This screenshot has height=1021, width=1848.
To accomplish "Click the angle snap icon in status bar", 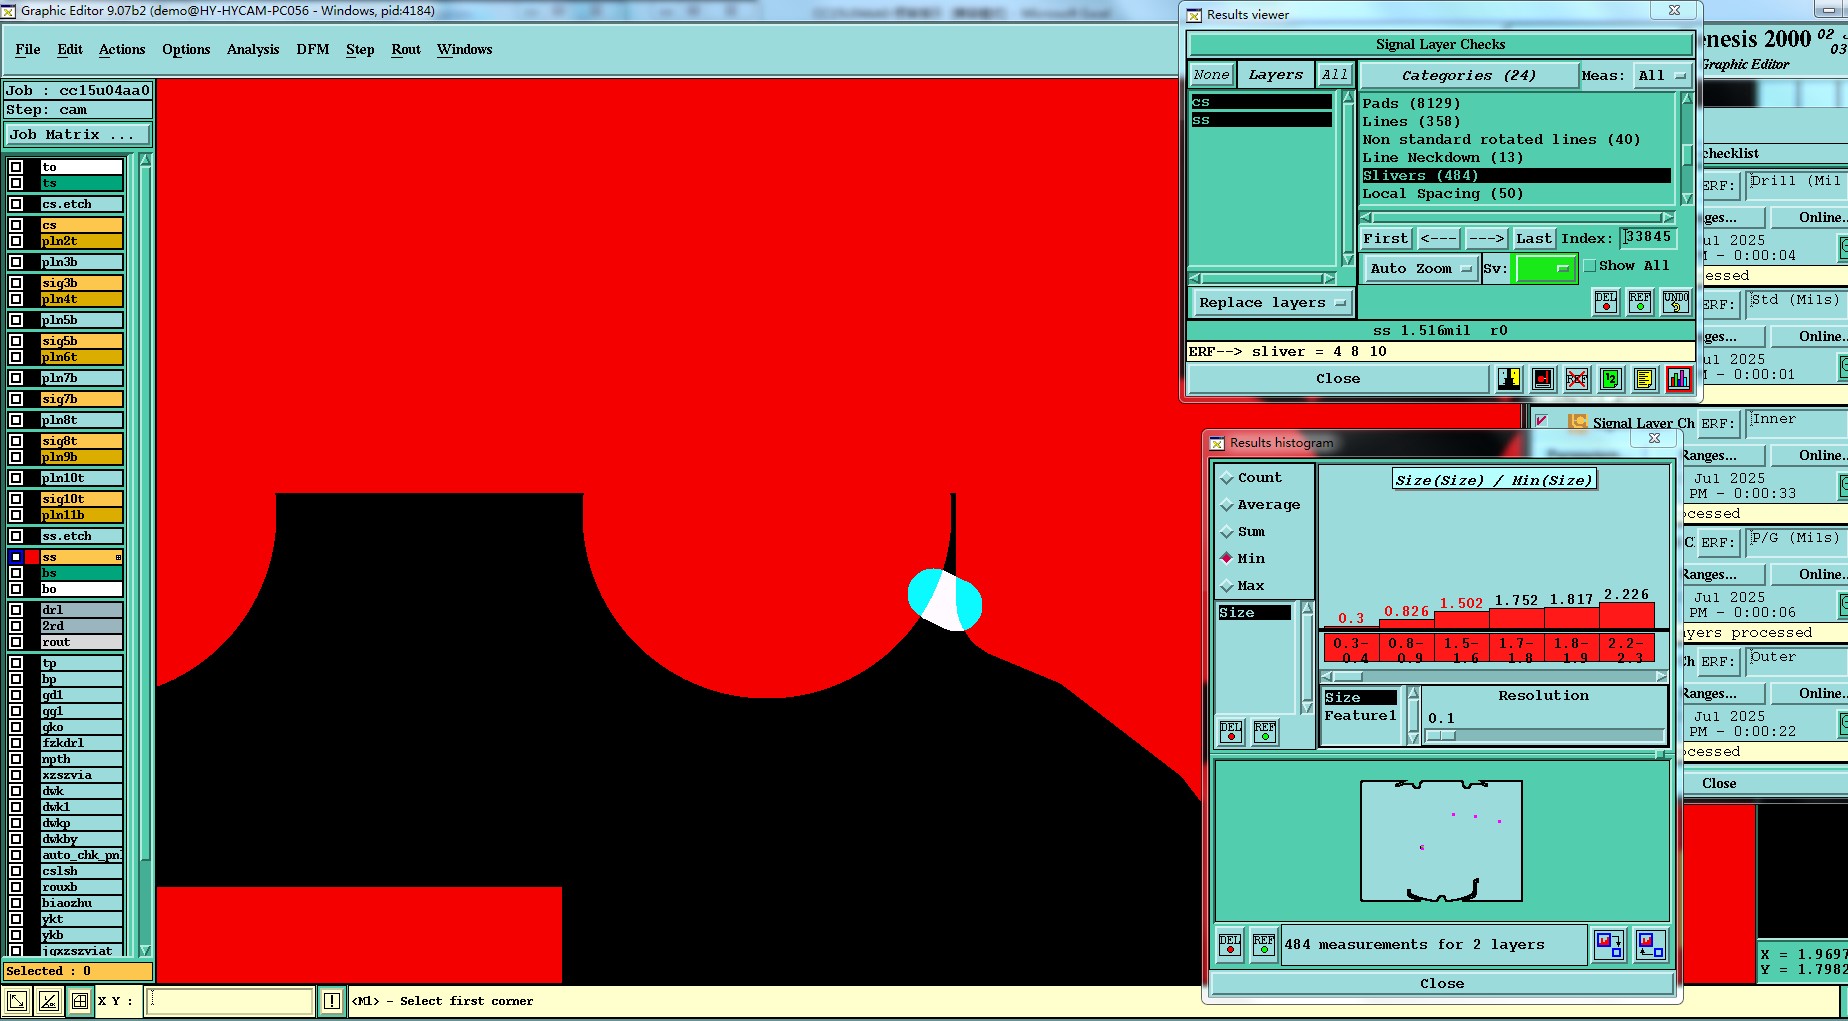I will coord(49,1001).
